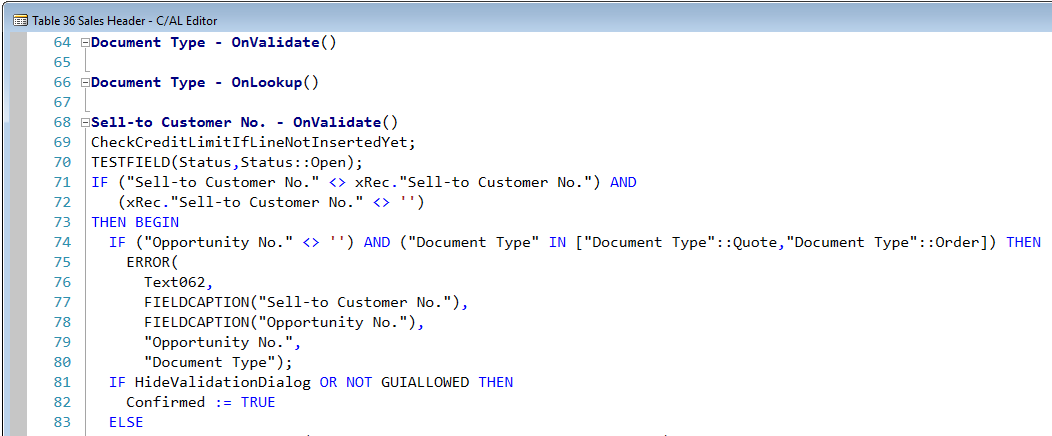The width and height of the screenshot is (1052, 436).
Task: Collapse the Sell-to Customer No. OnValidate trigger
Action: (x=85, y=123)
